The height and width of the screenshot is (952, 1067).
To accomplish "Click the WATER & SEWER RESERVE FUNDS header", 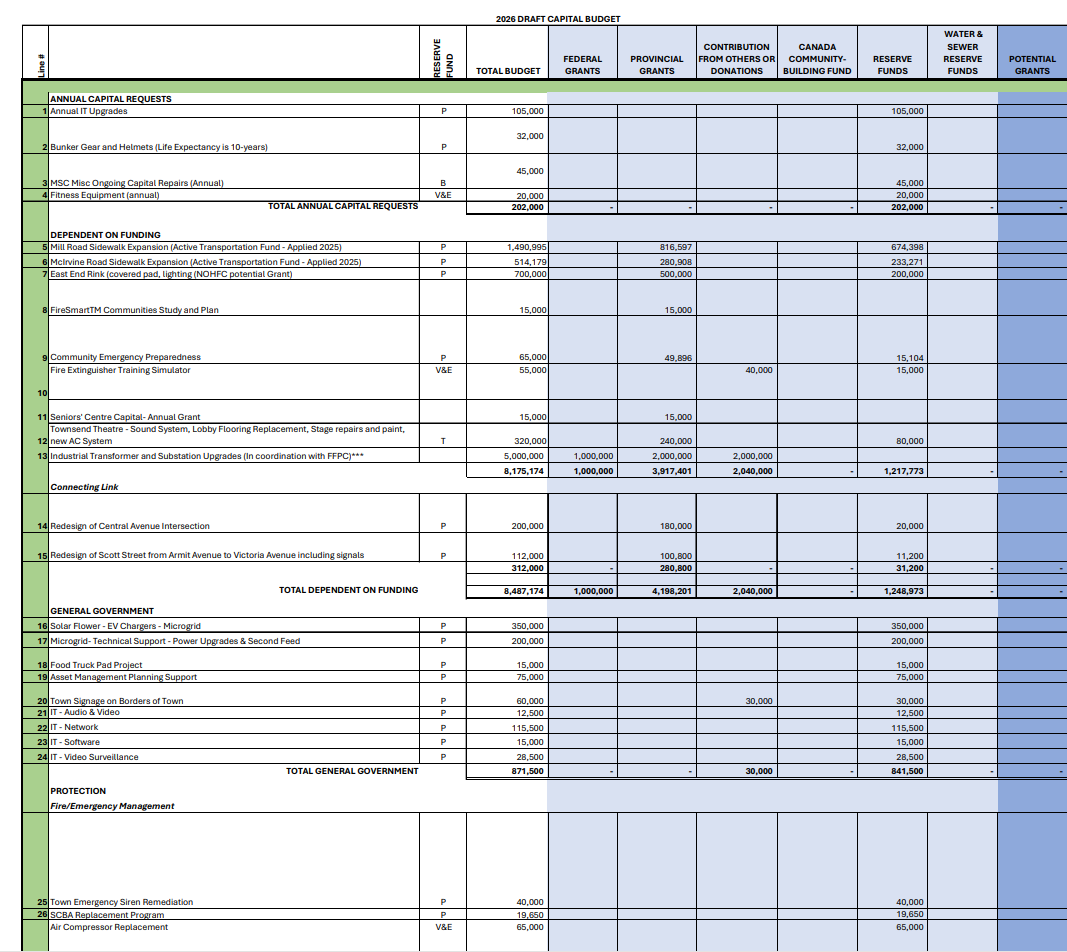I will pyautogui.click(x=962, y=53).
